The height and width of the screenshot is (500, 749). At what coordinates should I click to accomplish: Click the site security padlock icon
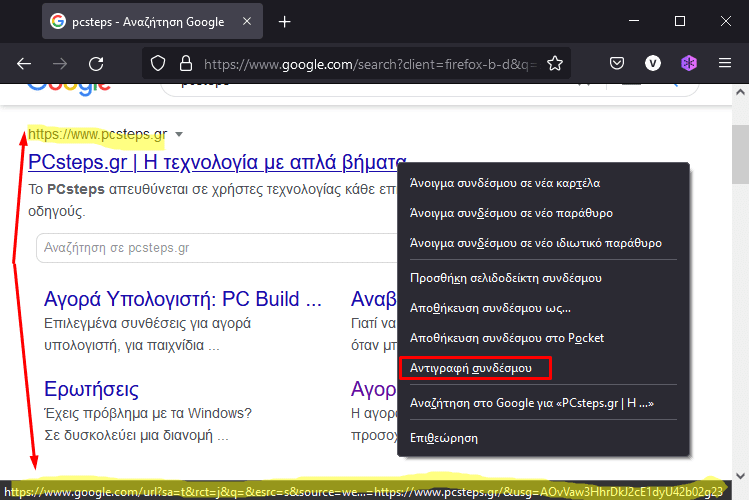(x=186, y=64)
